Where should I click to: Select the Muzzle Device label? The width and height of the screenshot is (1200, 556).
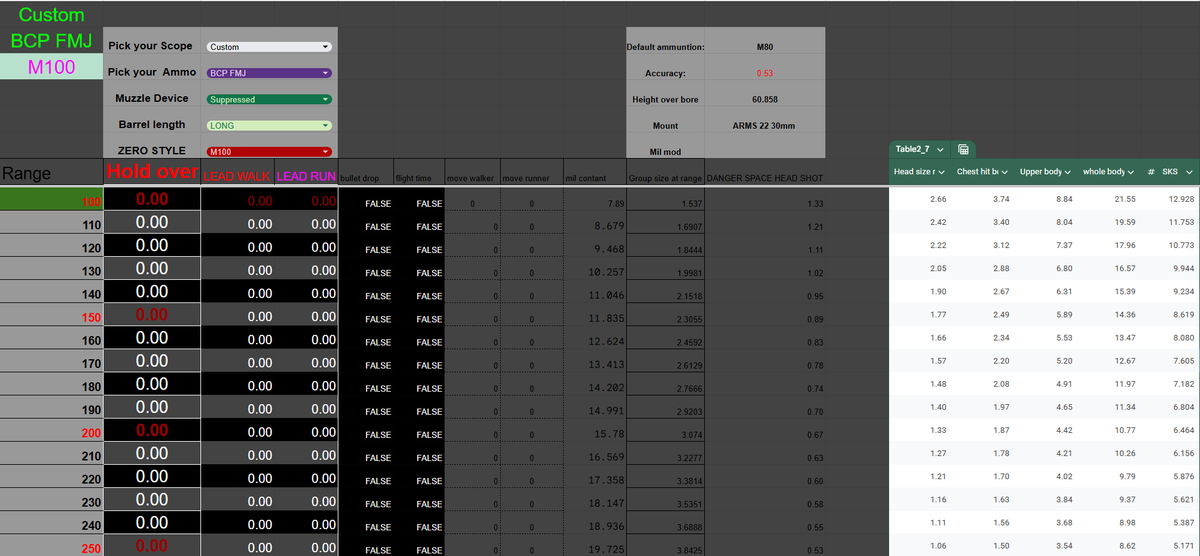(x=152, y=98)
